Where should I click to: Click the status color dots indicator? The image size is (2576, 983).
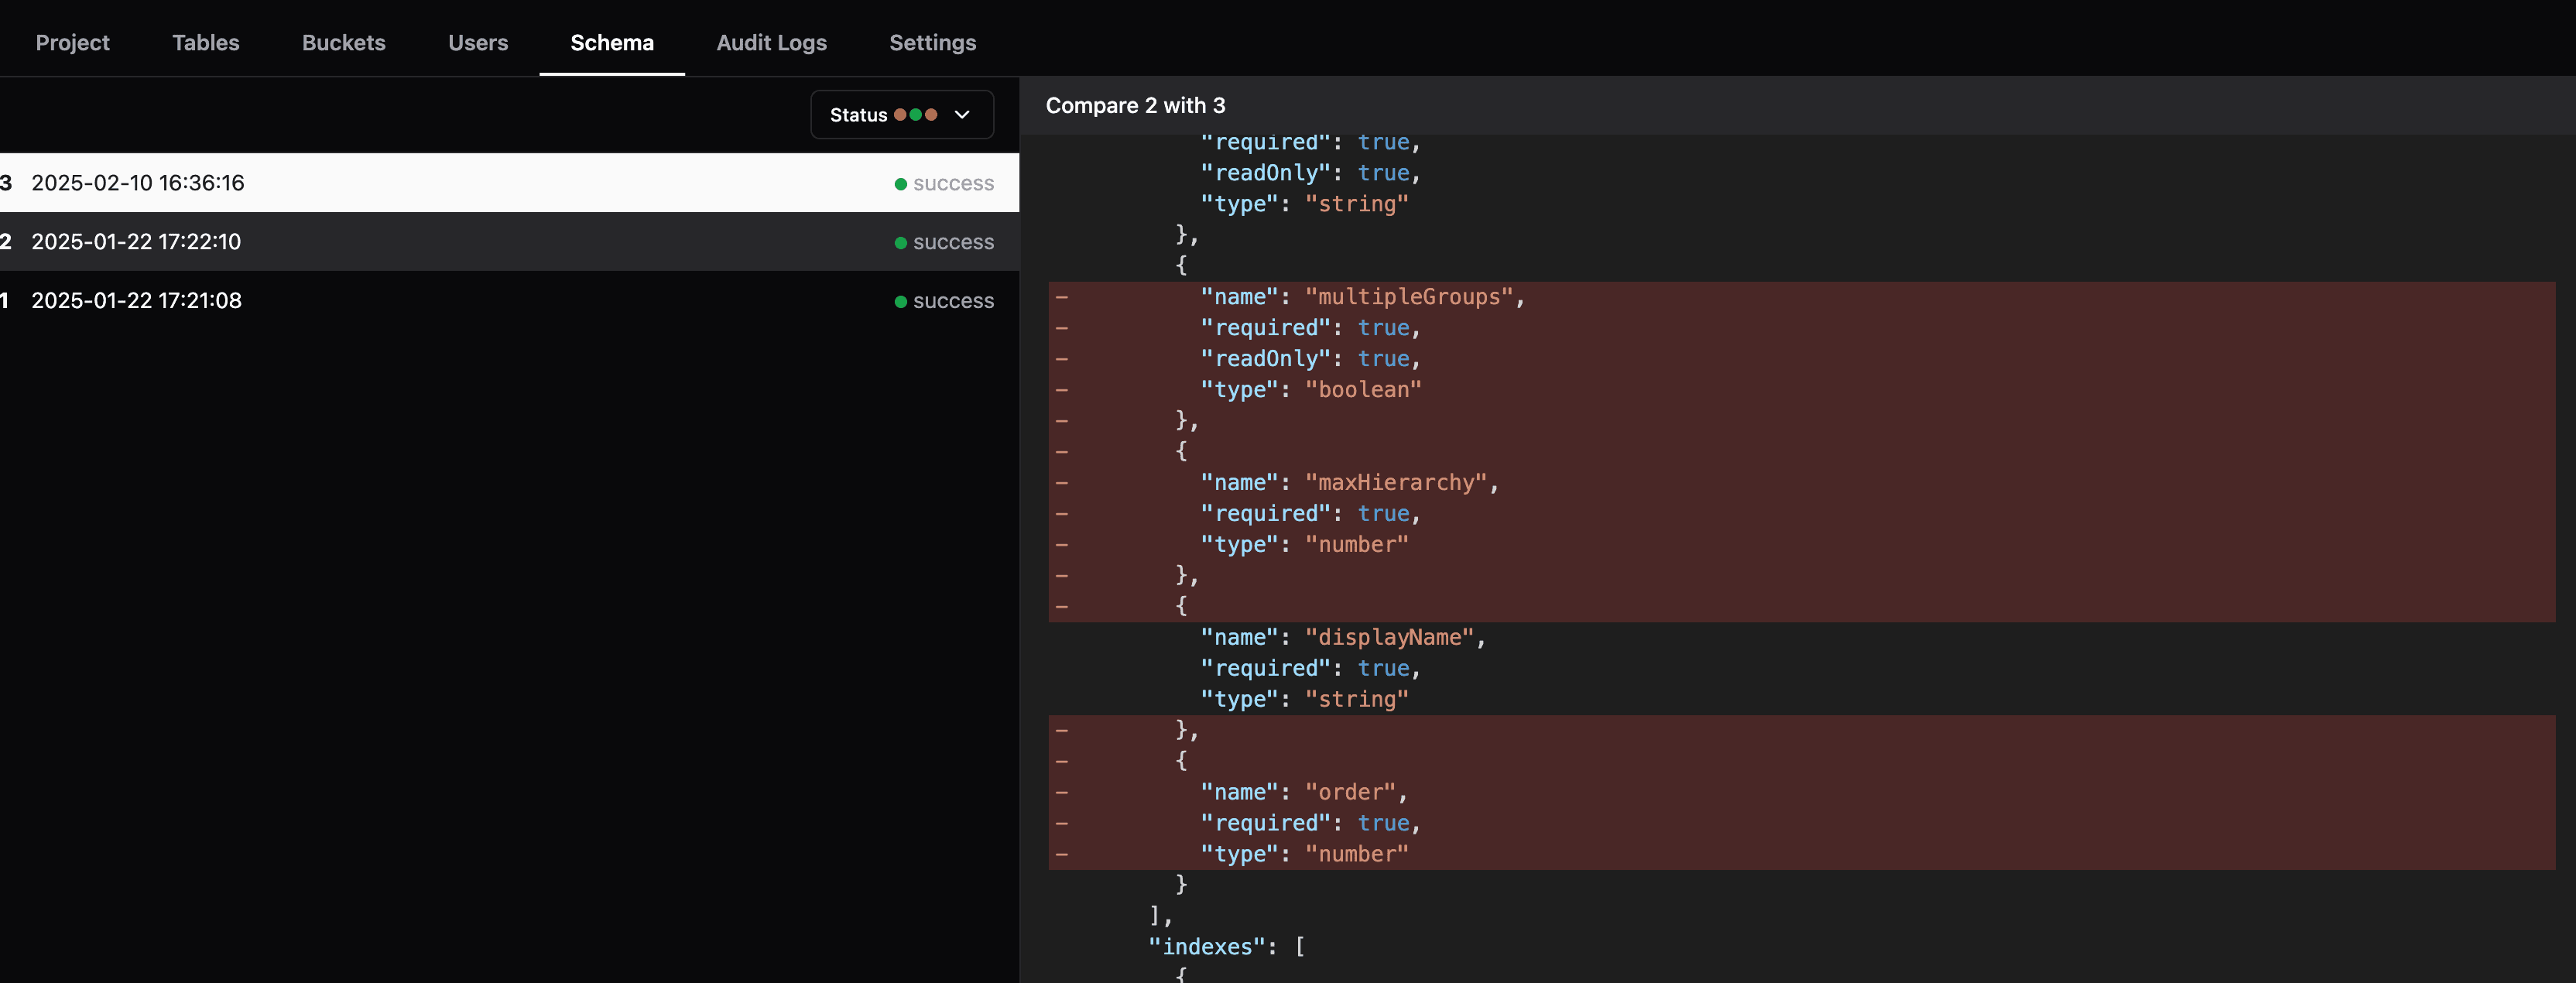(x=915, y=115)
